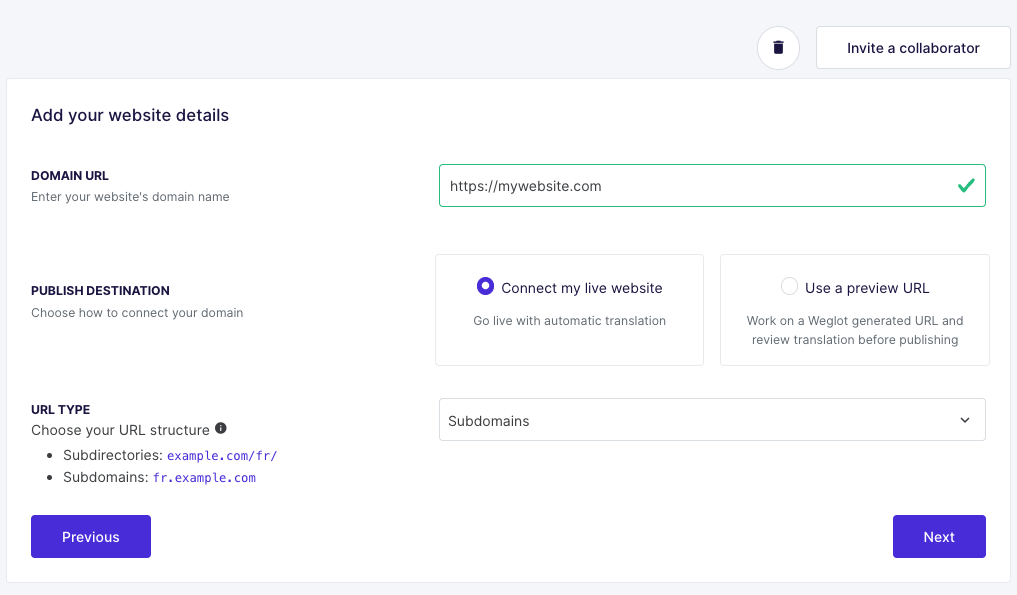The image size is (1017, 595).
Task: Click Work on a Weglot generated URL description
Action: (855, 330)
